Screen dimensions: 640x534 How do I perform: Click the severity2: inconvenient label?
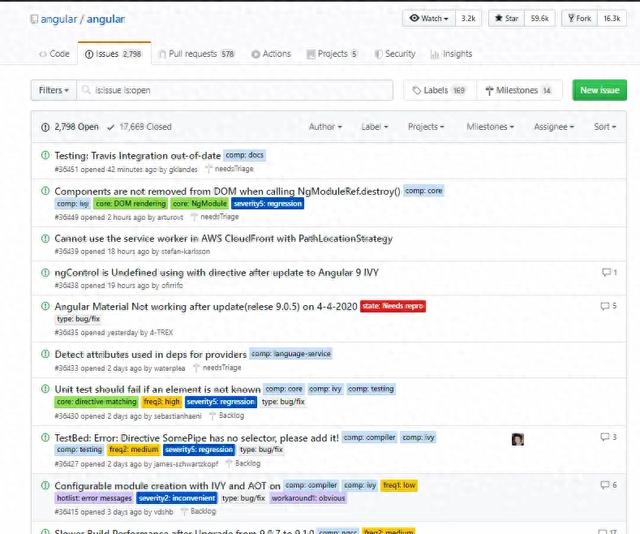(177, 498)
